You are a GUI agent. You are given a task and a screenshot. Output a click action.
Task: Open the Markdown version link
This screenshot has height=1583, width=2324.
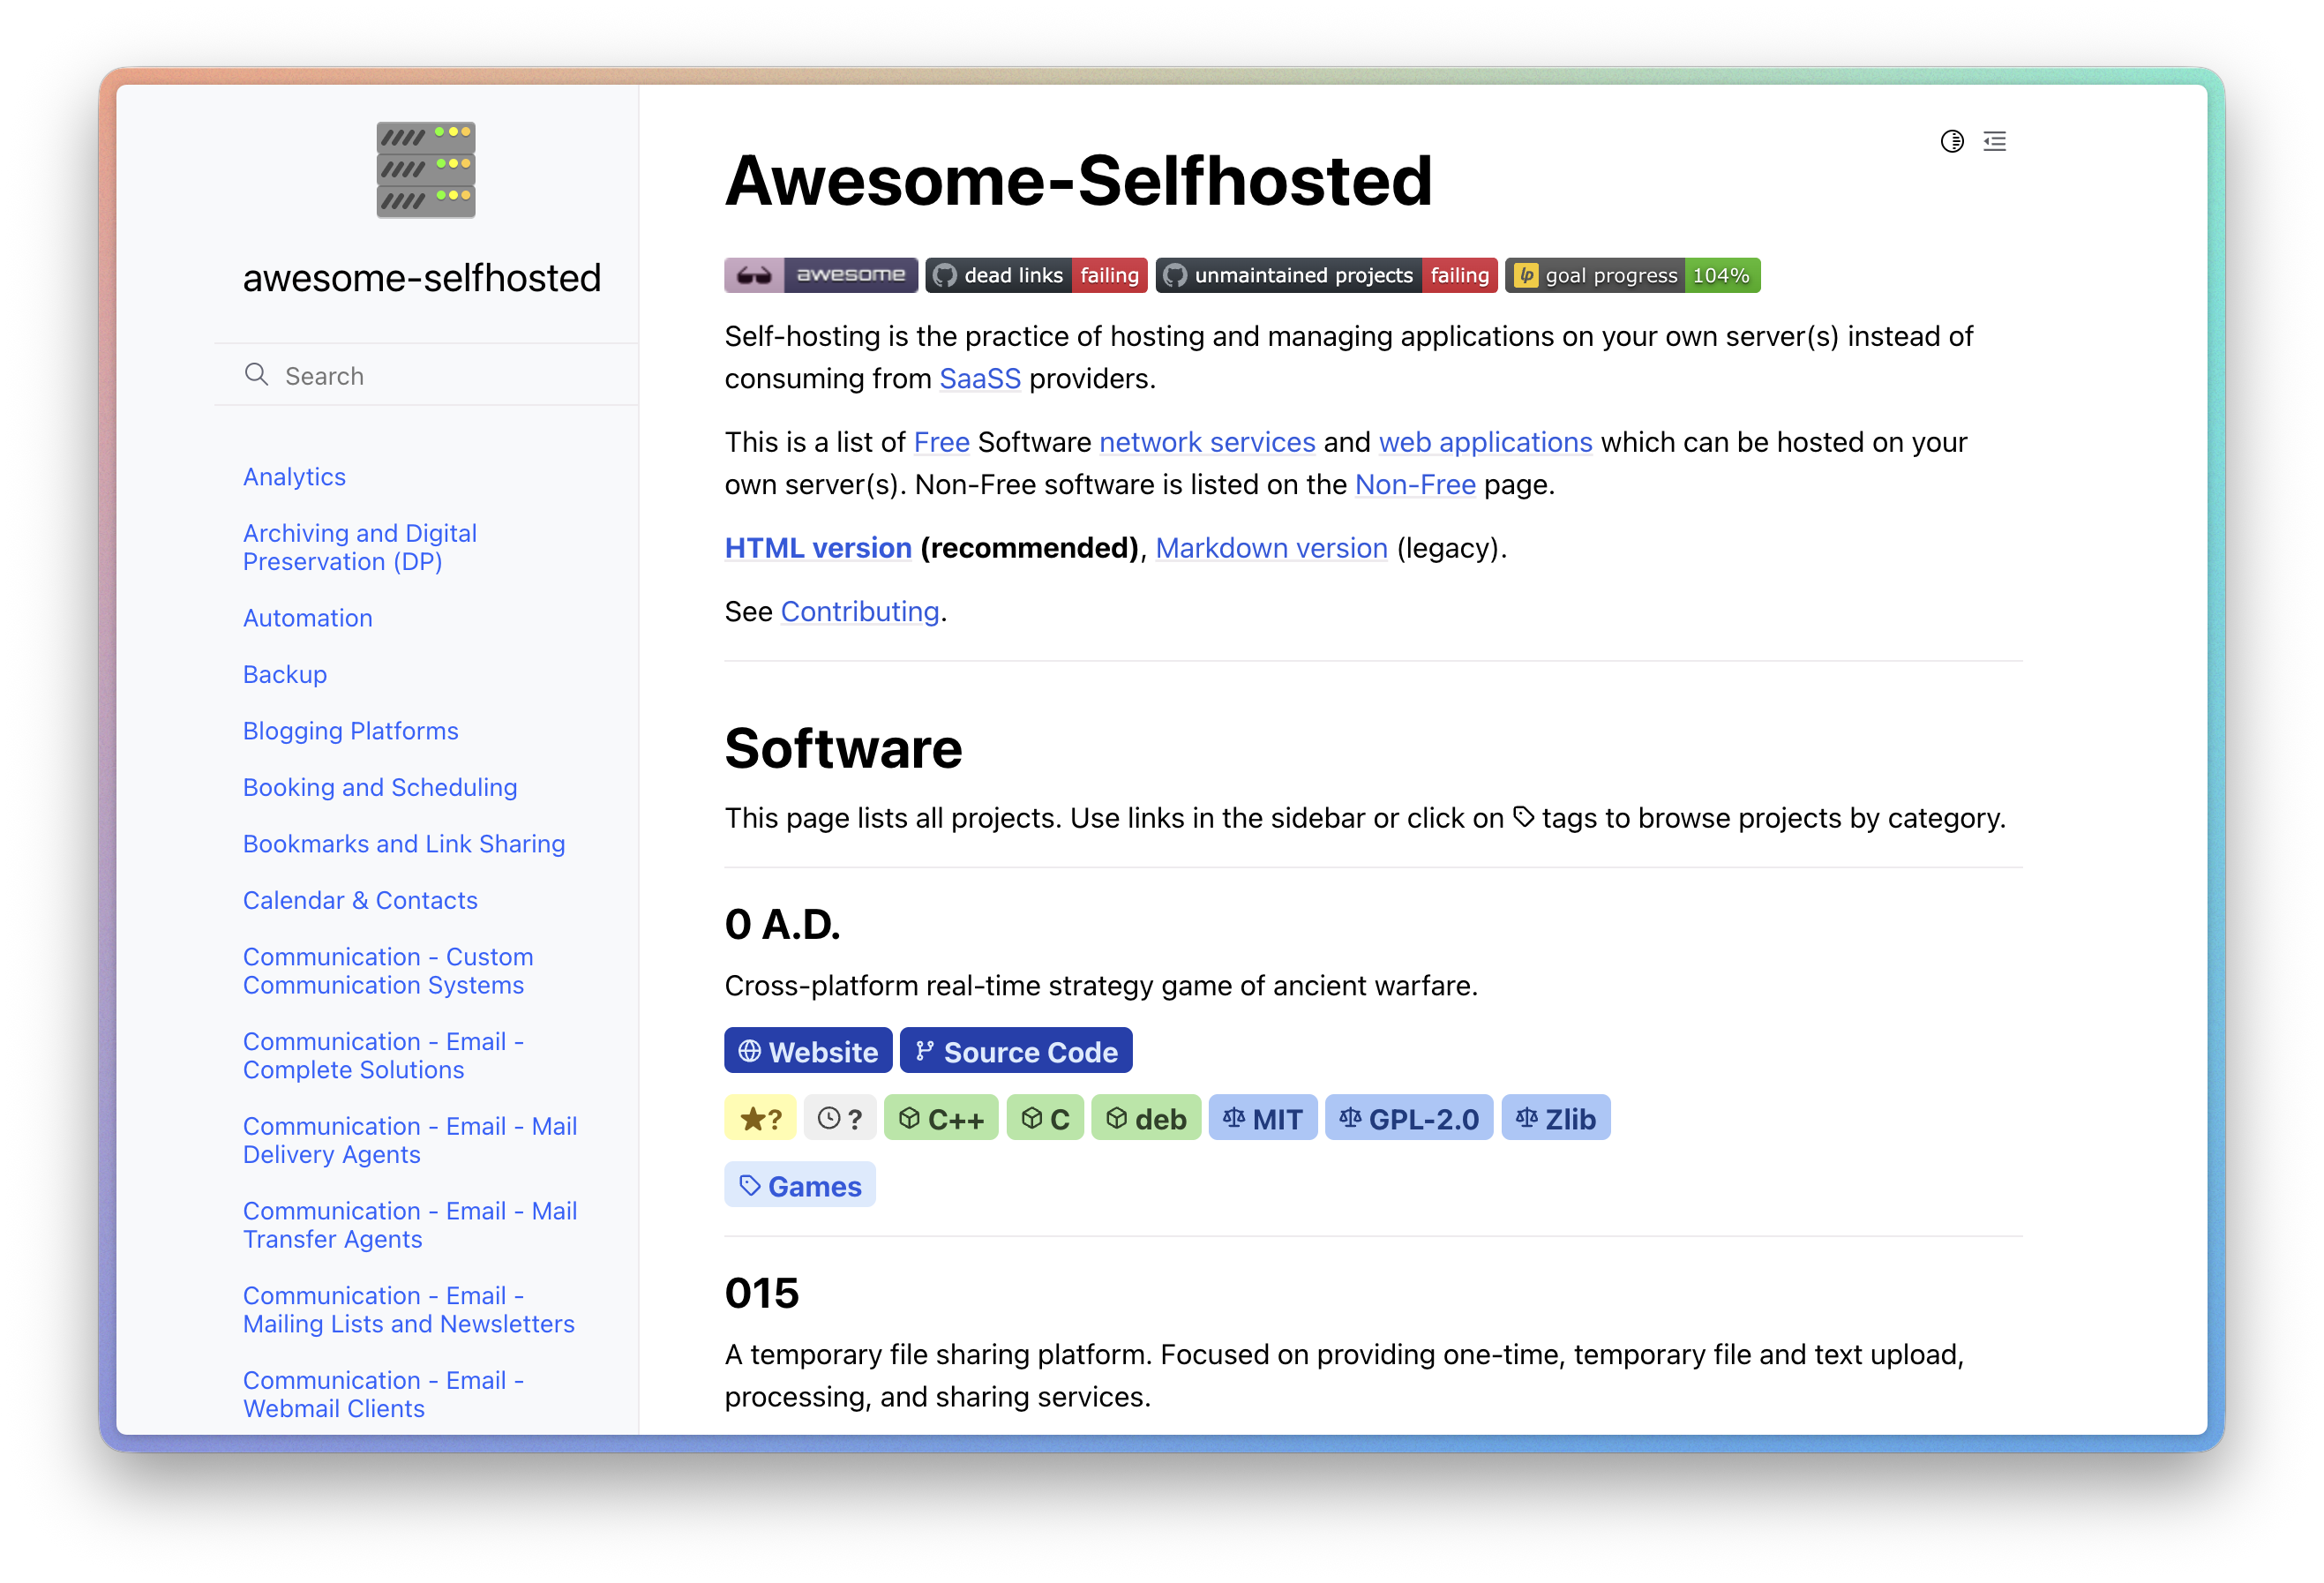point(1271,548)
